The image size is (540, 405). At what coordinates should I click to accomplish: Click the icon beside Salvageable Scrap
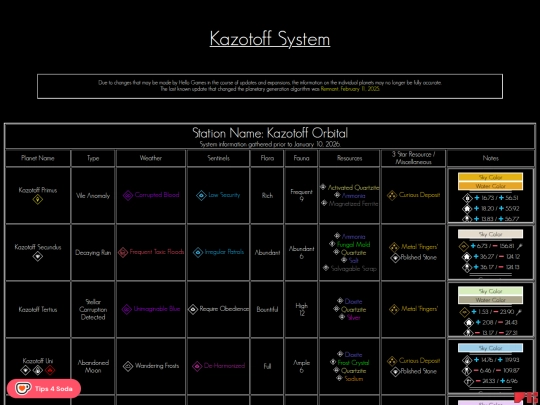click(x=326, y=268)
